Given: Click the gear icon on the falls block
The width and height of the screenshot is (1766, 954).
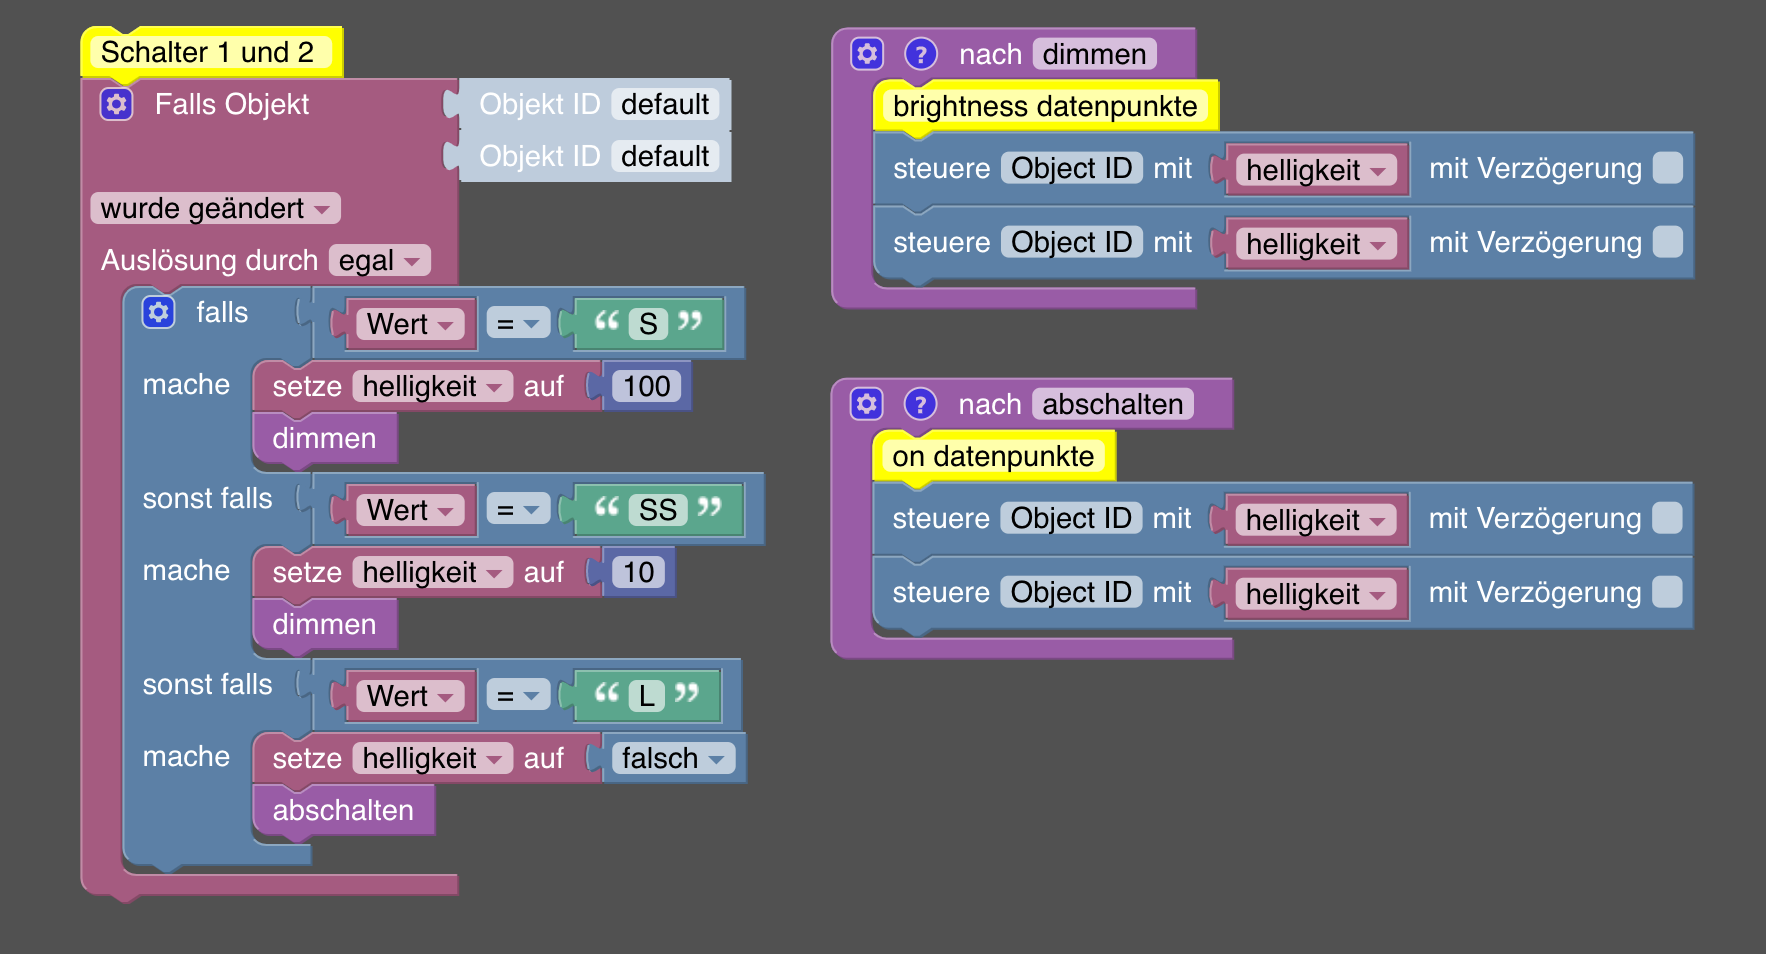Looking at the screenshot, I should (x=159, y=312).
